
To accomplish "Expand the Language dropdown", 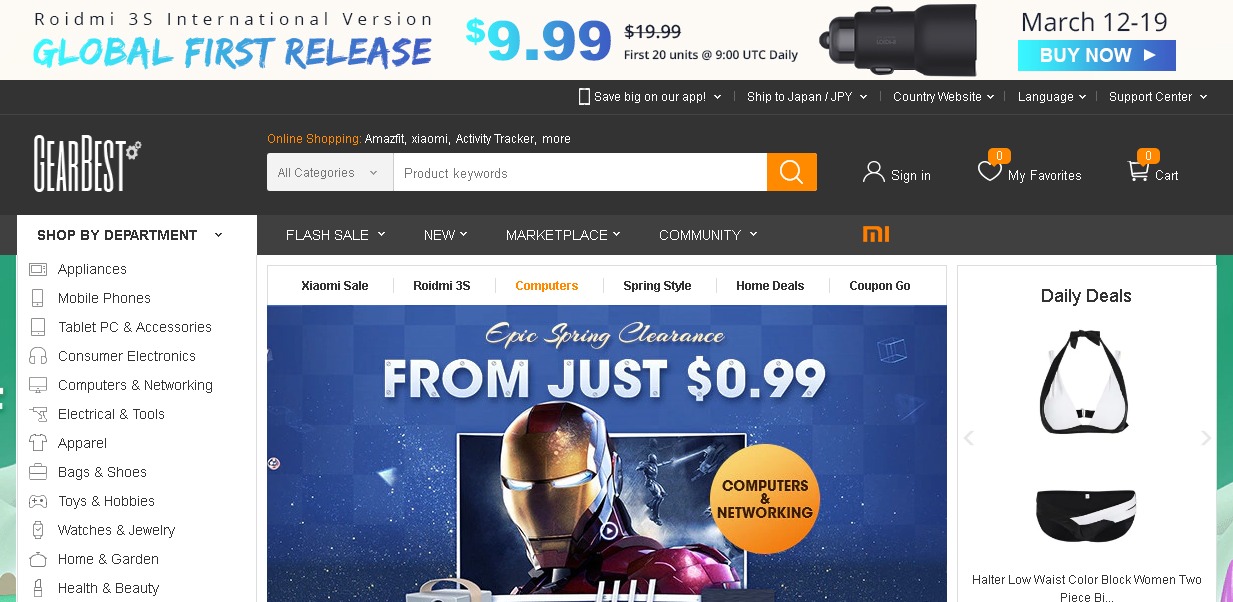I will click(1052, 97).
